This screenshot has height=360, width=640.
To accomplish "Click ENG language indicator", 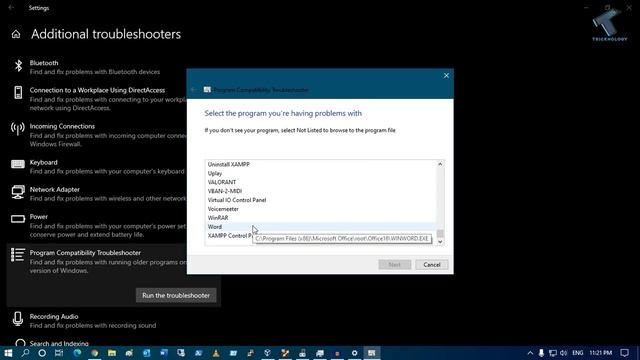I will pos(578,353).
